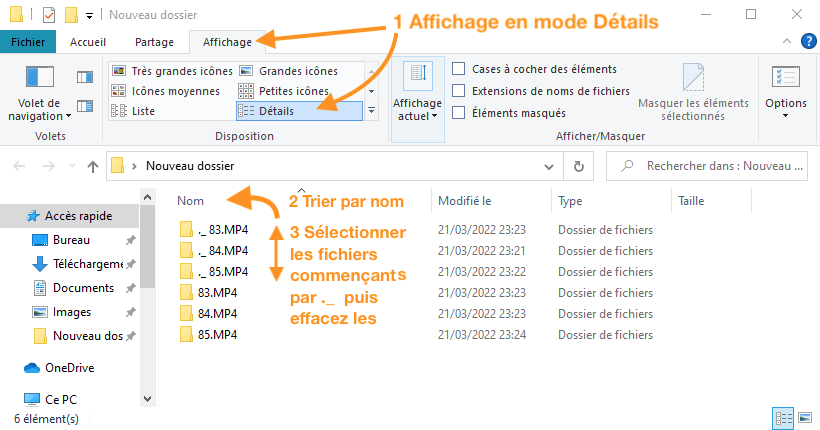820x430 pixels.
Task: Refresh the folder view
Action: [578, 166]
